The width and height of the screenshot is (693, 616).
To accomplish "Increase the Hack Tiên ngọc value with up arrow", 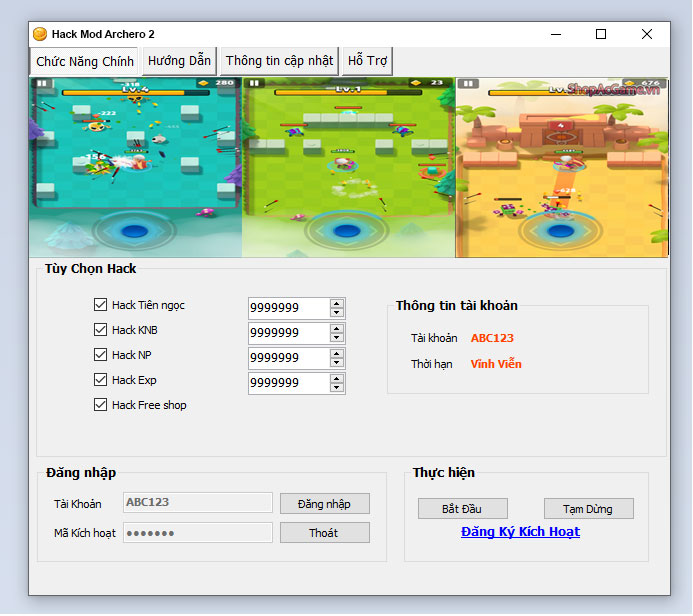I will (337, 303).
